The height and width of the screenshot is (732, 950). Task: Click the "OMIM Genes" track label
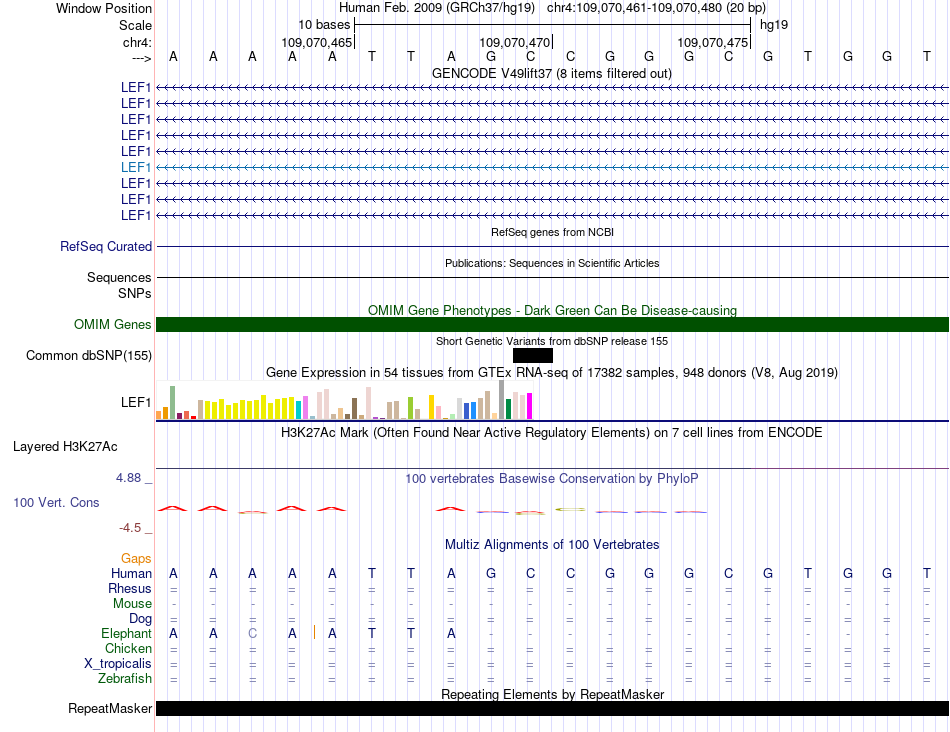(112, 325)
